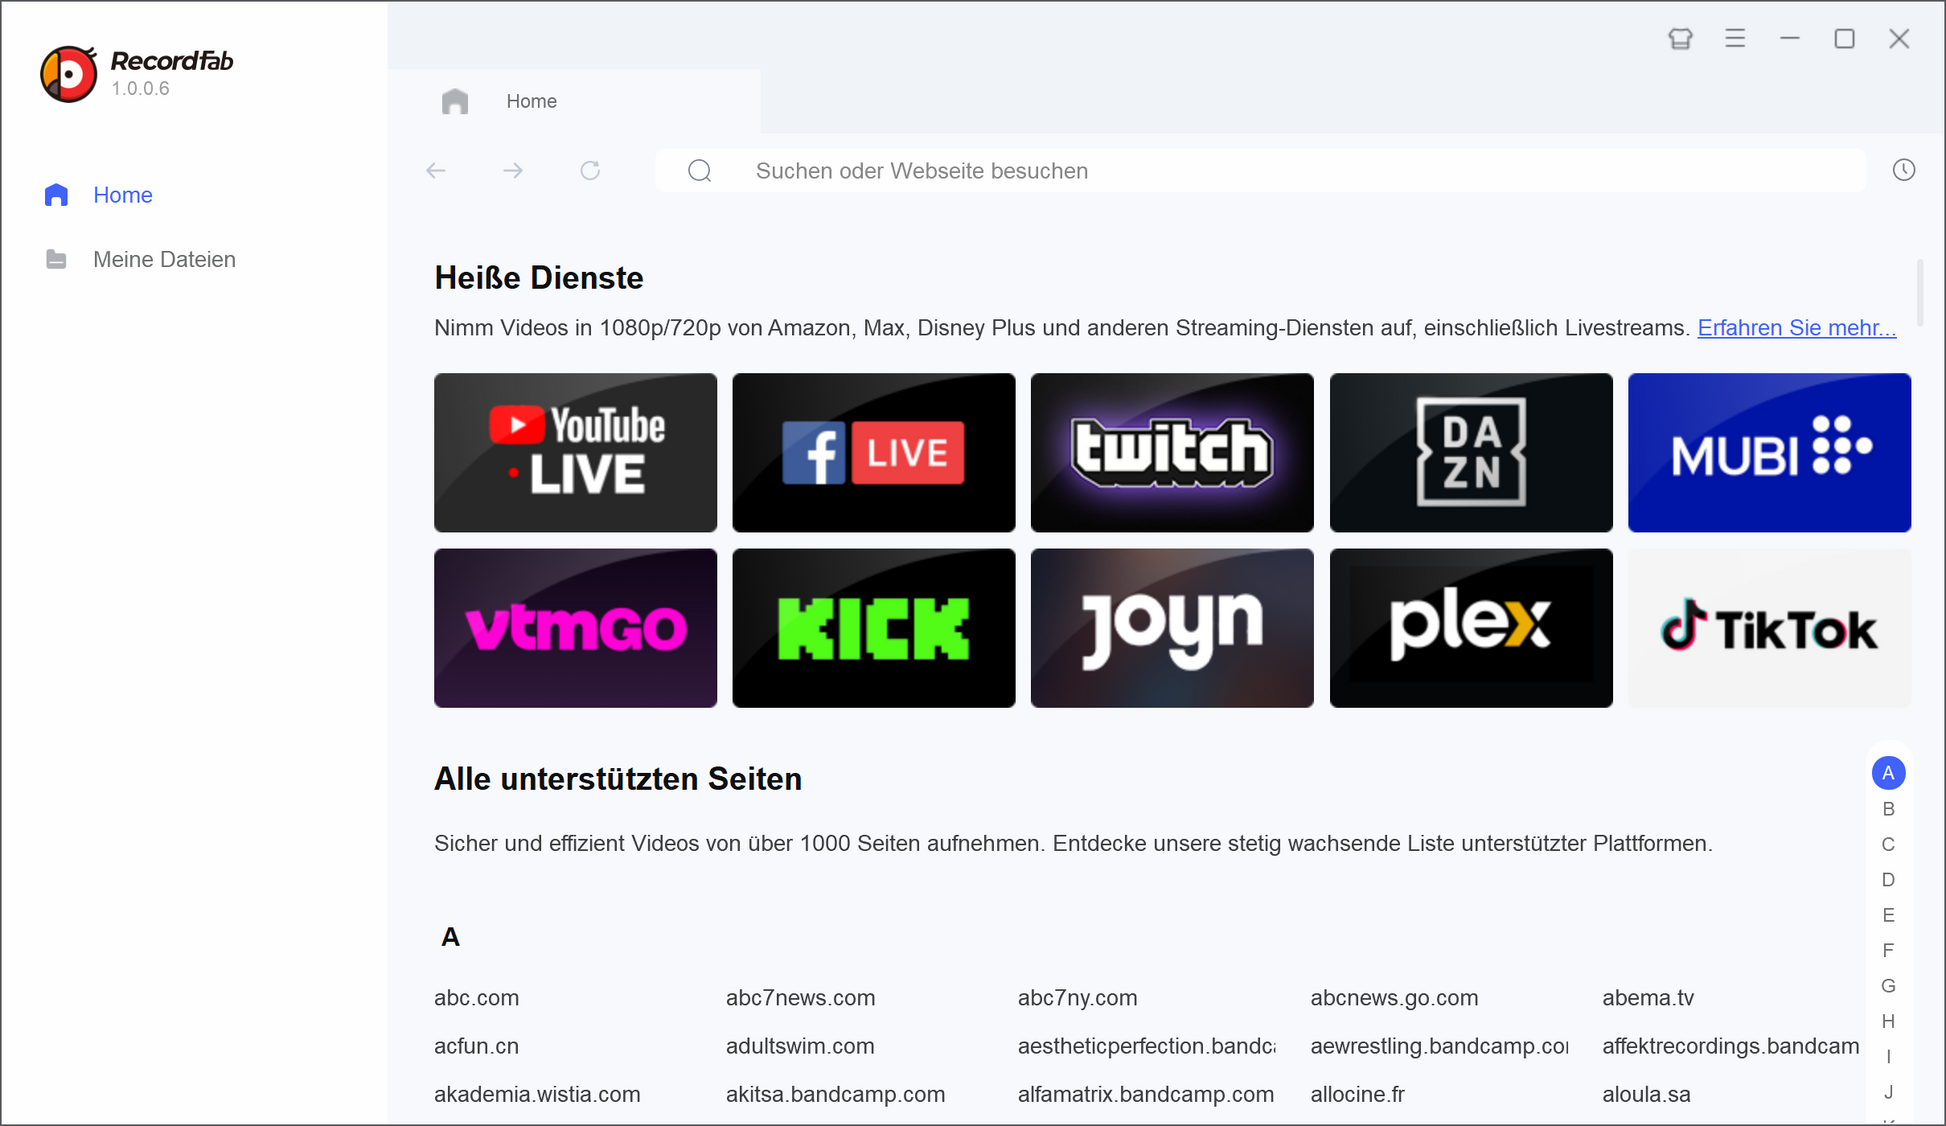The width and height of the screenshot is (1946, 1126).
Task: Open the skin/theme shirt icon
Action: coord(1680,39)
